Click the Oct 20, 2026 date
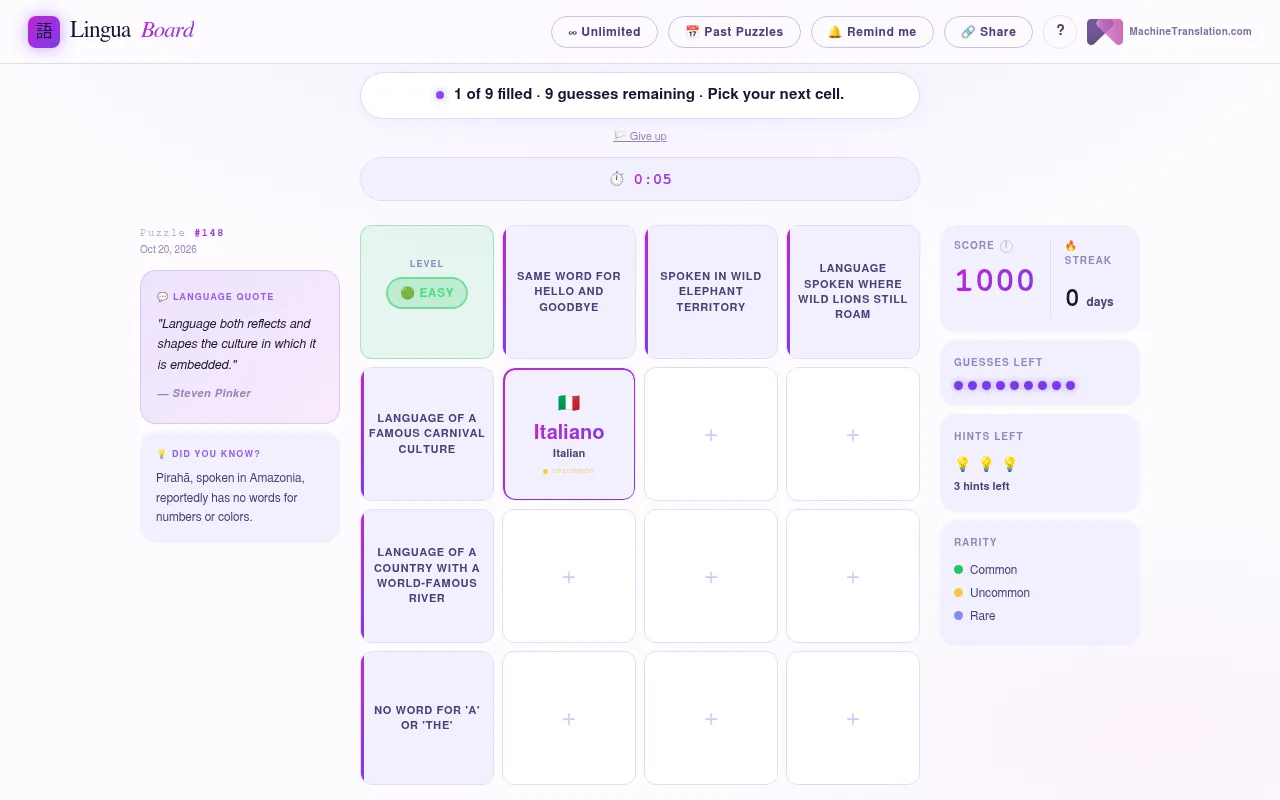 (x=168, y=250)
